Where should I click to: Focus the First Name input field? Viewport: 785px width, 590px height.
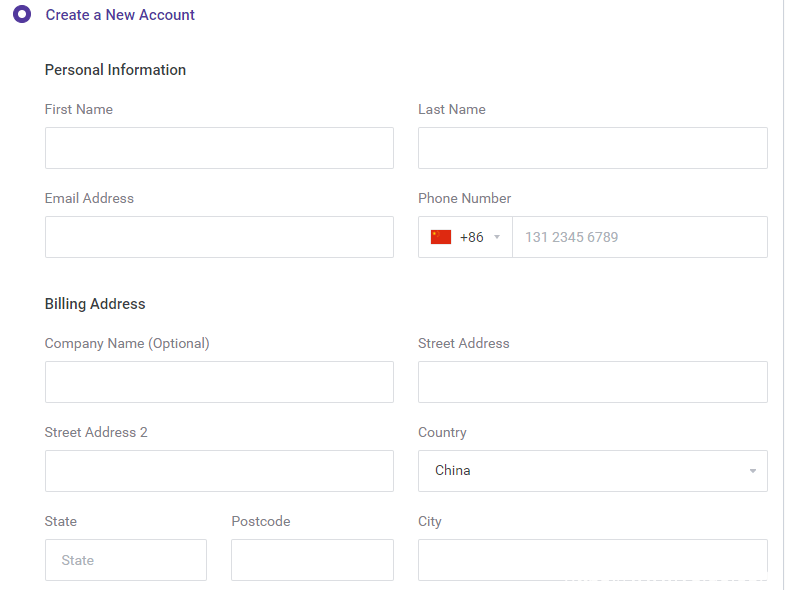[219, 148]
